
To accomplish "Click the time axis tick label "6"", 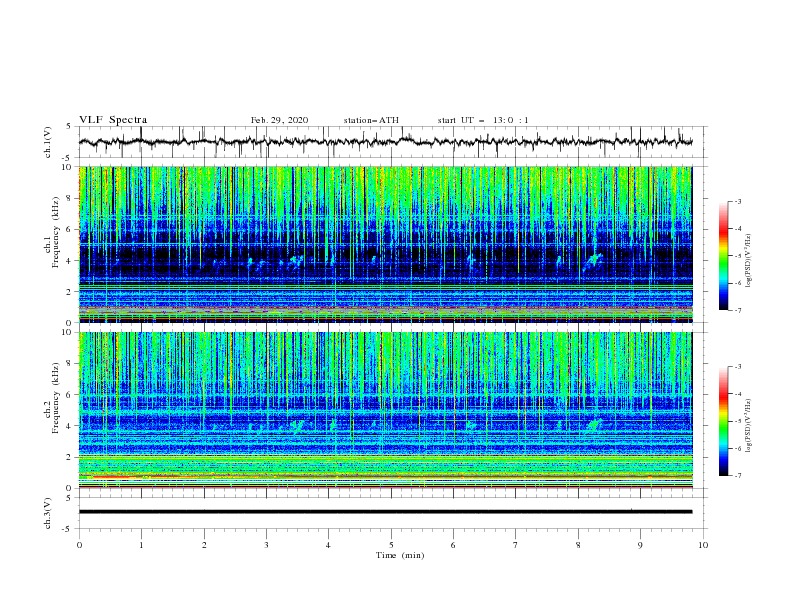I will 454,545.
